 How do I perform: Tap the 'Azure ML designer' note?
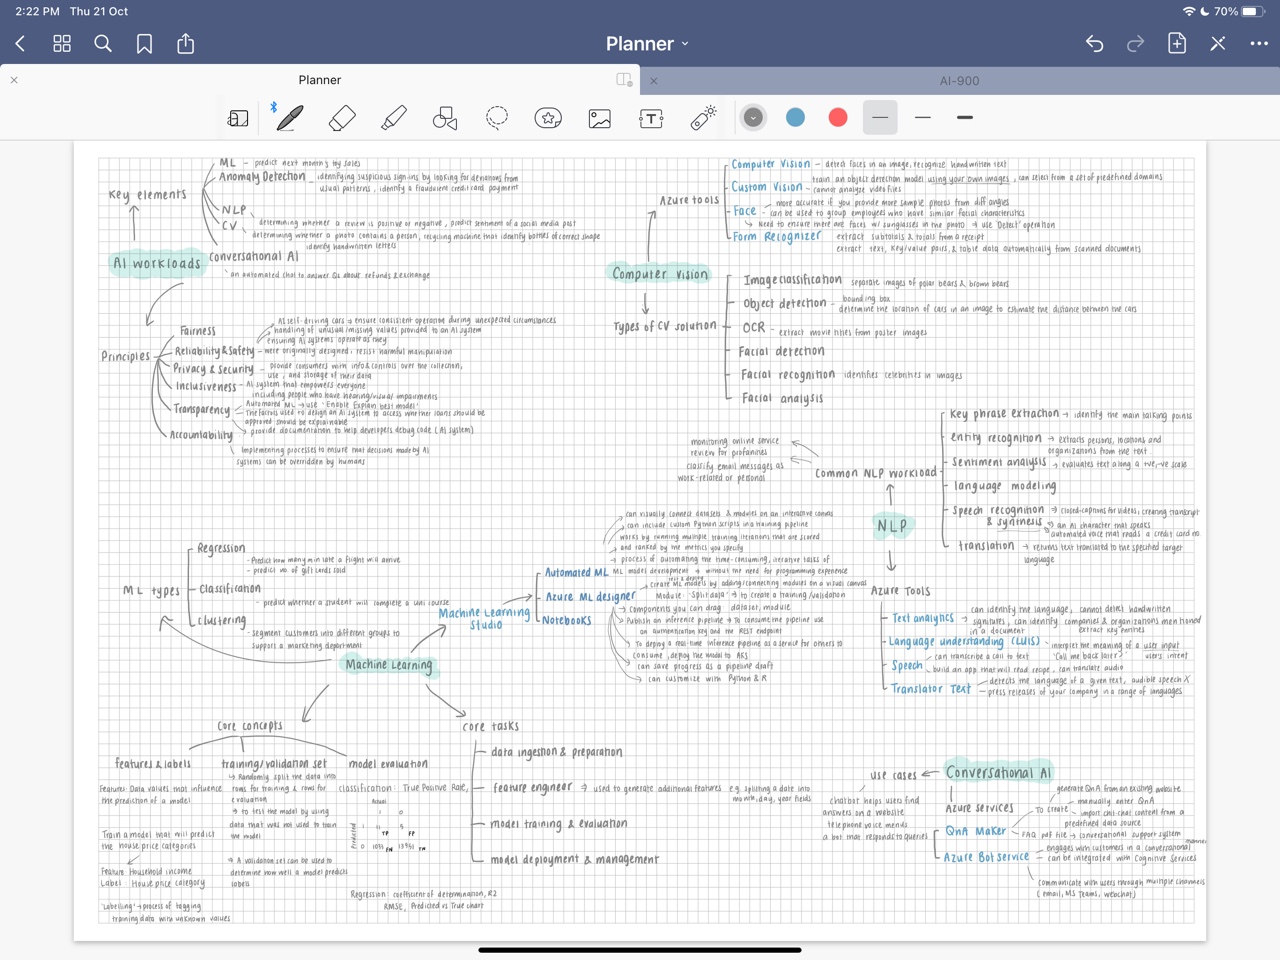(x=590, y=597)
